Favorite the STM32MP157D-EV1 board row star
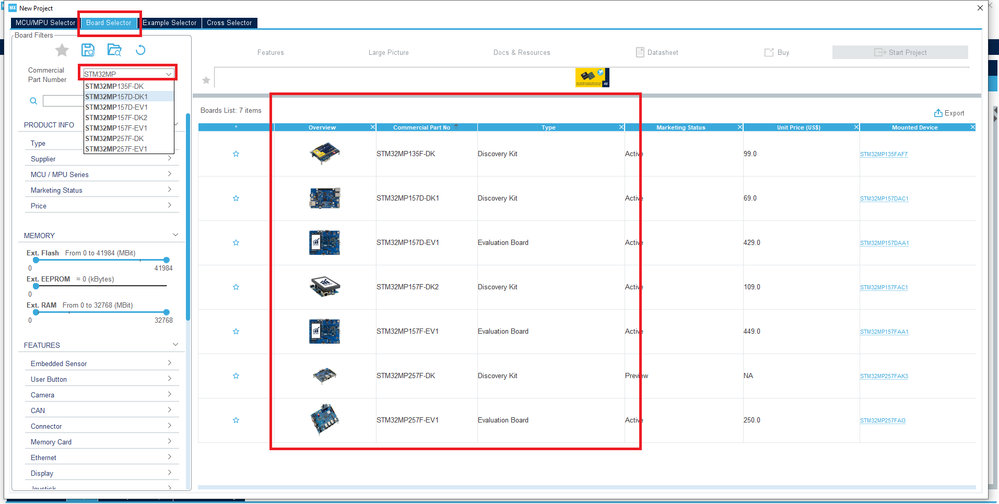The height and width of the screenshot is (504, 999). (236, 243)
